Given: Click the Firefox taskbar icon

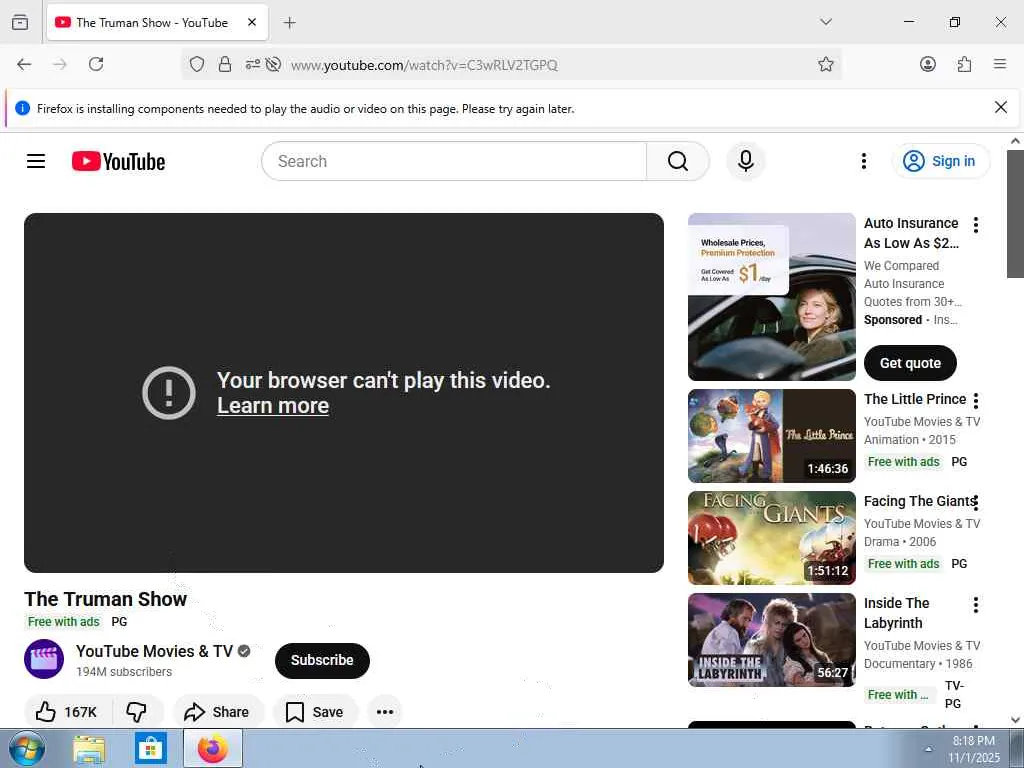Looking at the screenshot, I should 213,748.
